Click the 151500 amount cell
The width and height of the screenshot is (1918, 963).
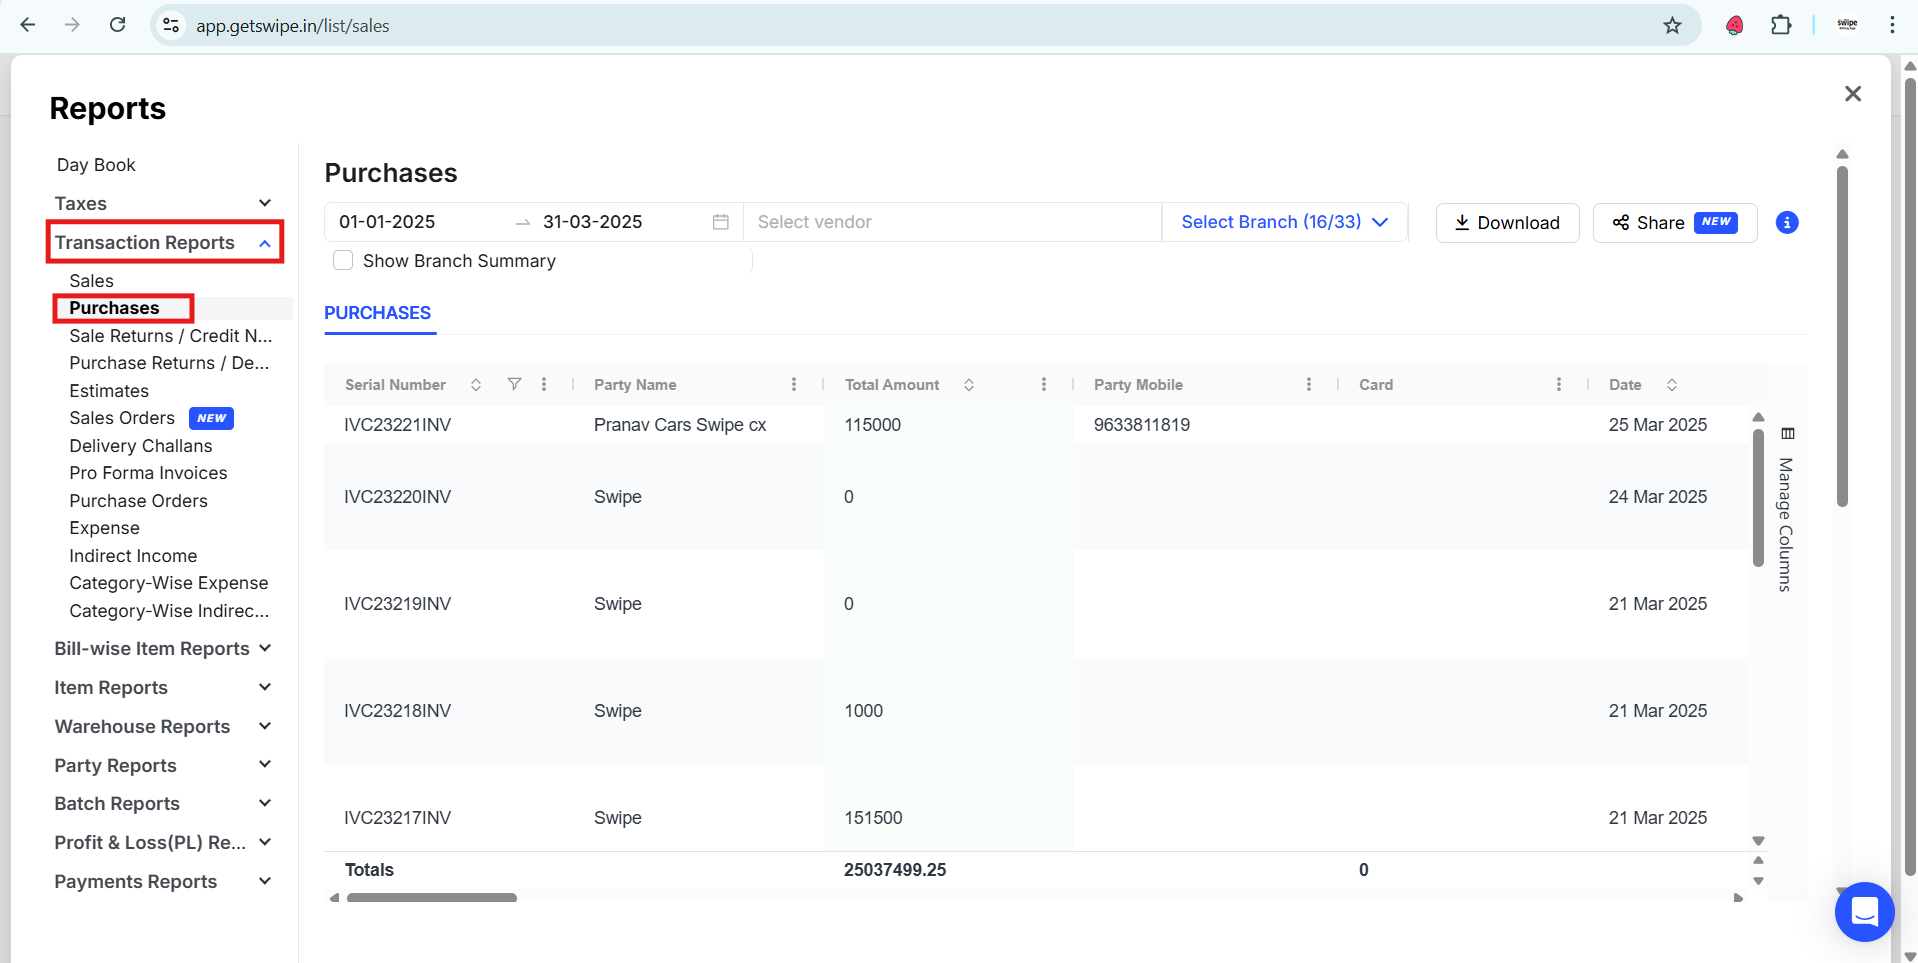tap(873, 818)
